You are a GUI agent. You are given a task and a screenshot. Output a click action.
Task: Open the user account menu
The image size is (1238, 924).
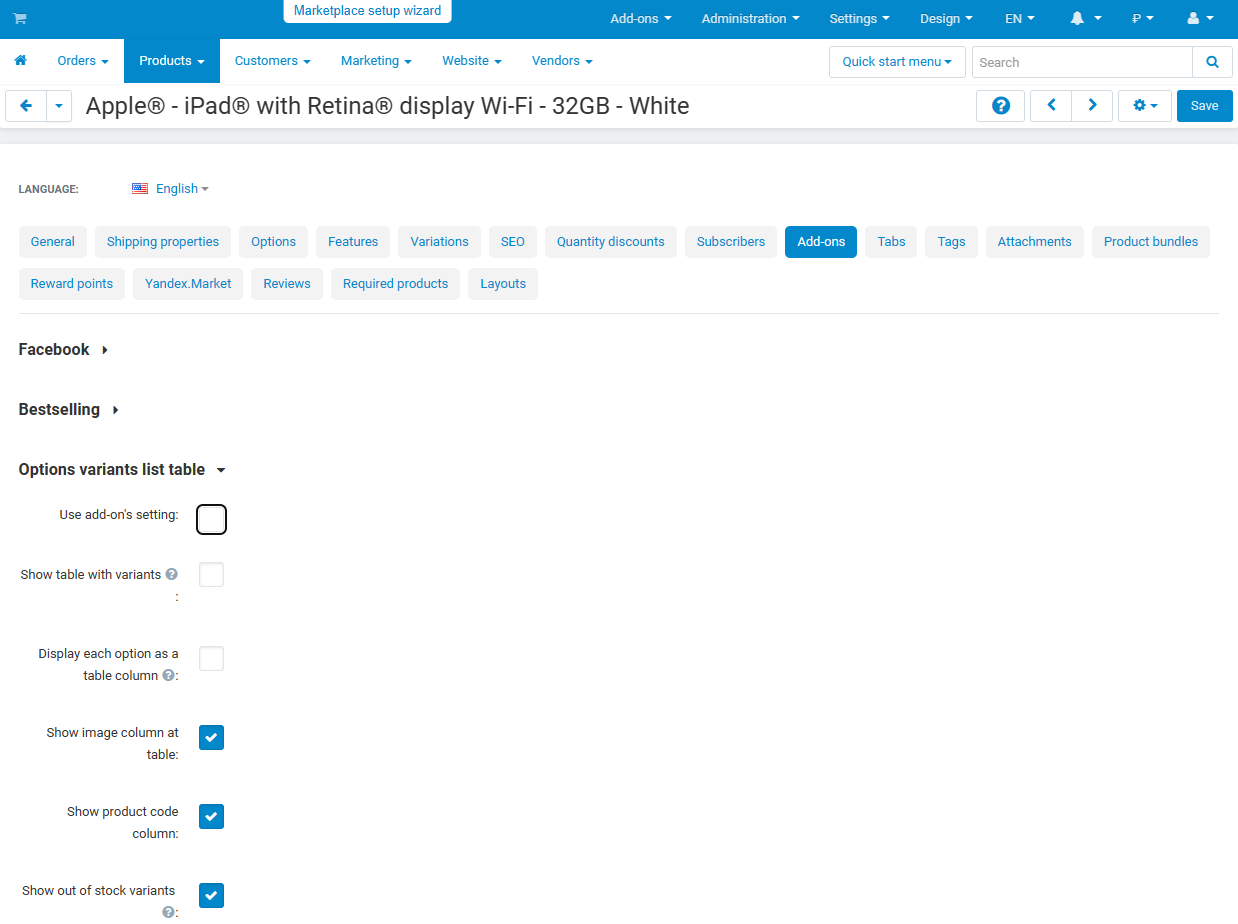[x=1200, y=19]
